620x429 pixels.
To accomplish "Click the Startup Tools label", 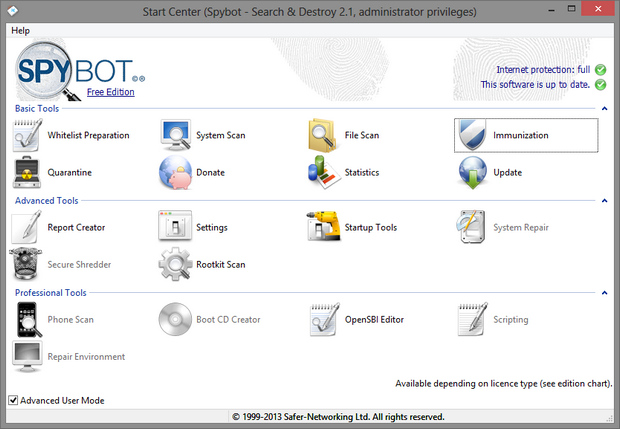I will pyautogui.click(x=371, y=227).
